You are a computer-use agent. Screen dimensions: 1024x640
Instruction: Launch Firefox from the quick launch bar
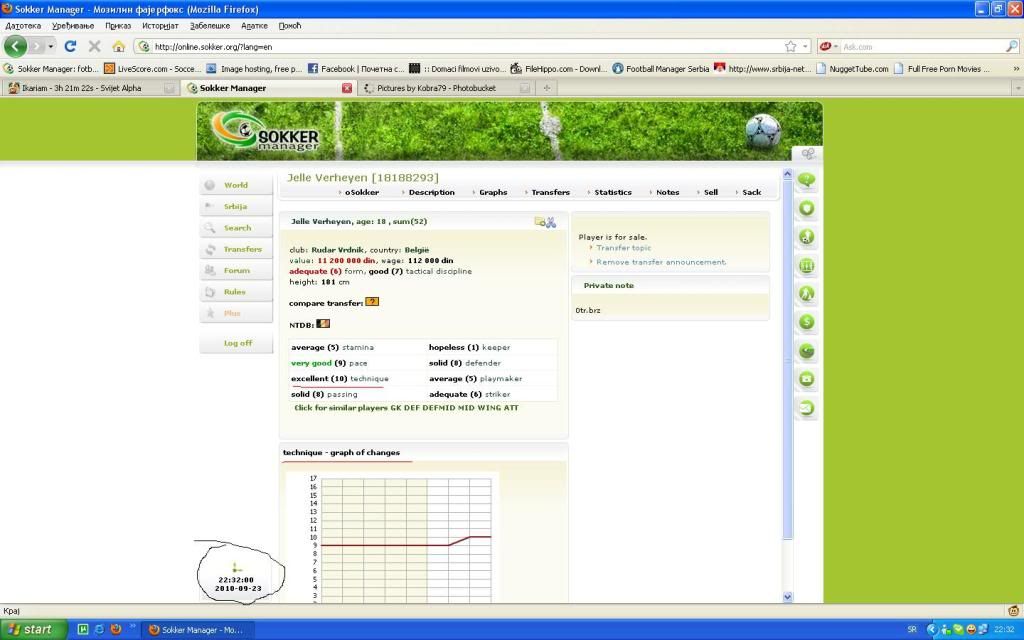(116, 630)
